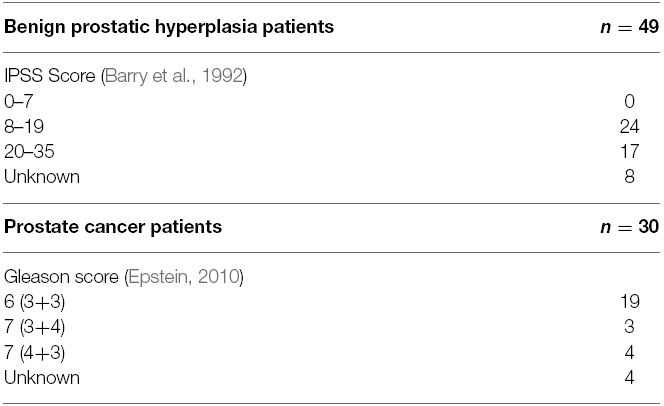Click the n = 30 header value
Viewport: 664px width, 406px height.
tap(630, 227)
